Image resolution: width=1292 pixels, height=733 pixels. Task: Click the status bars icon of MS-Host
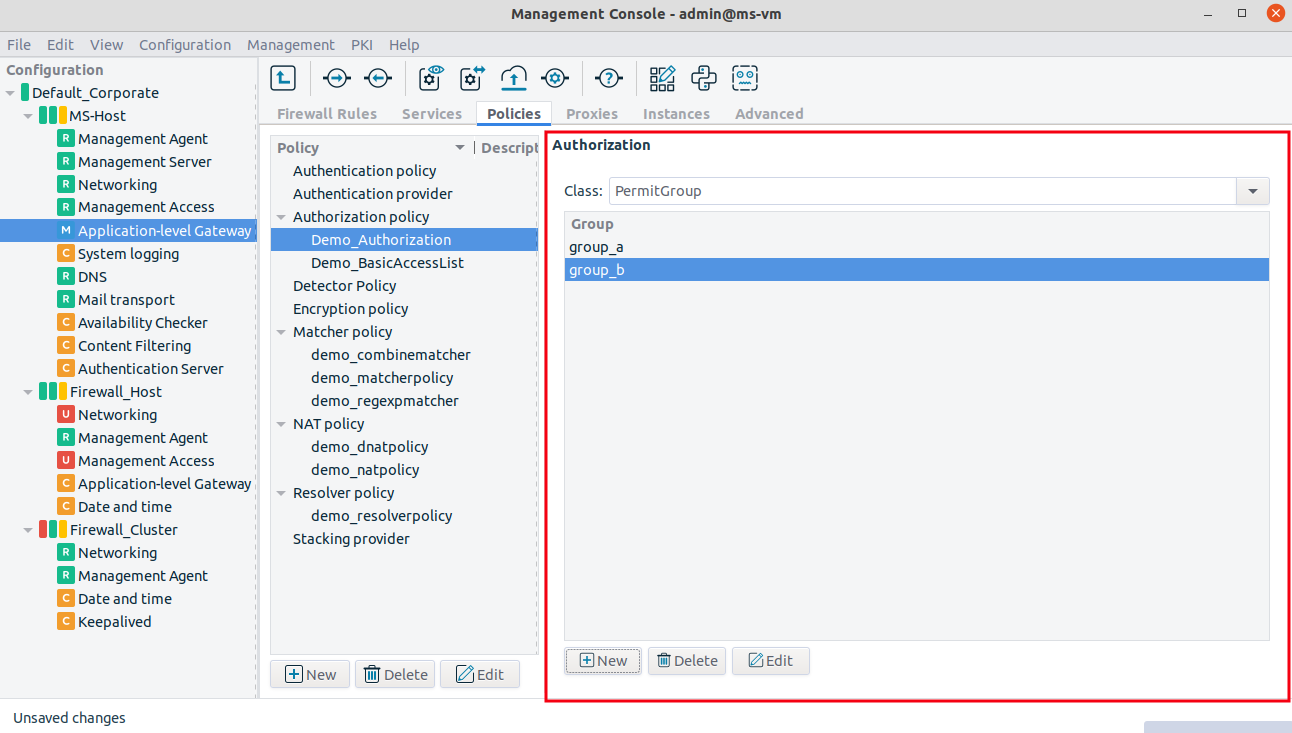[53, 115]
